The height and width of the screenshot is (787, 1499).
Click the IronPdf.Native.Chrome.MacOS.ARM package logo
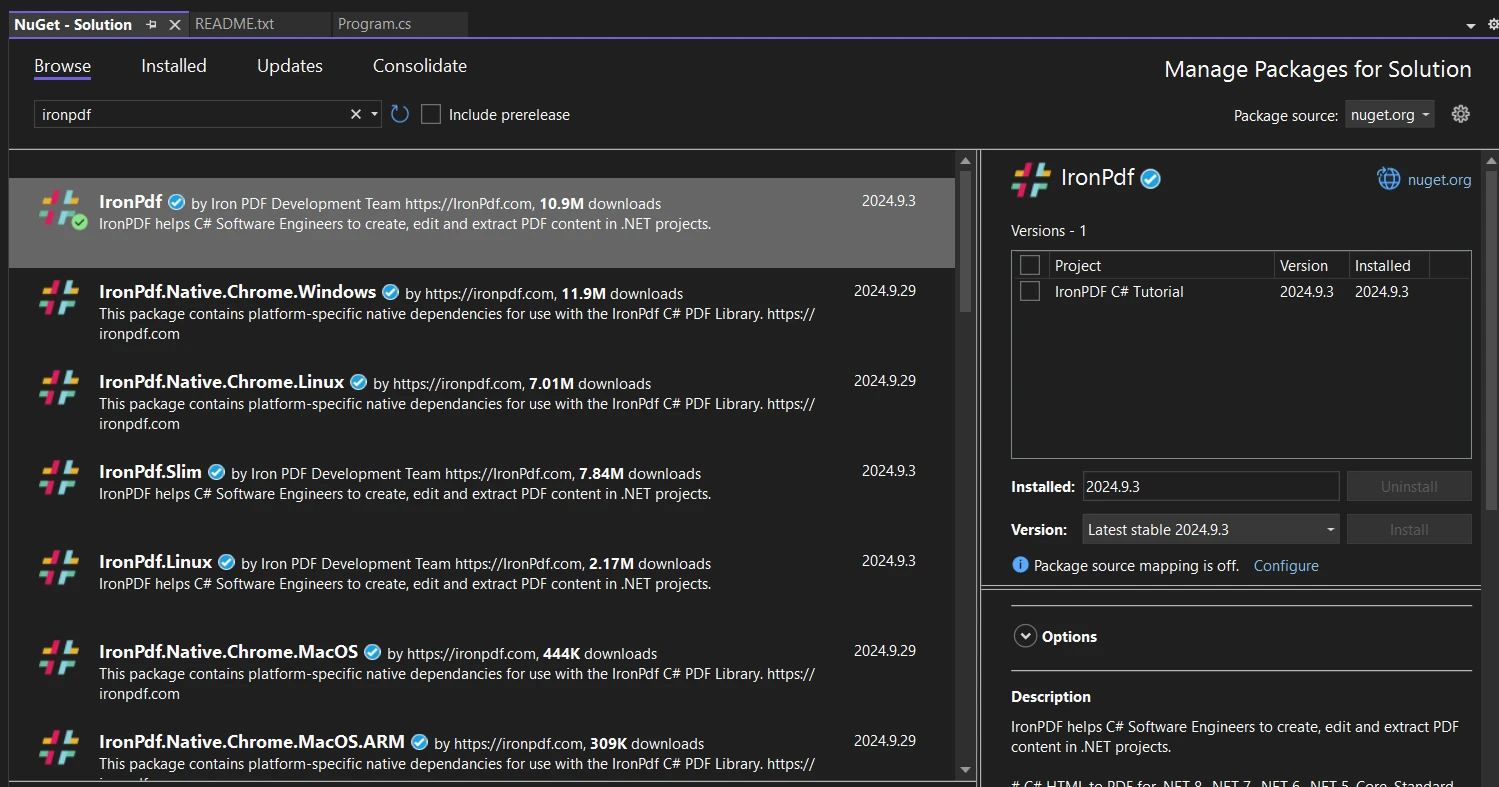click(59, 748)
